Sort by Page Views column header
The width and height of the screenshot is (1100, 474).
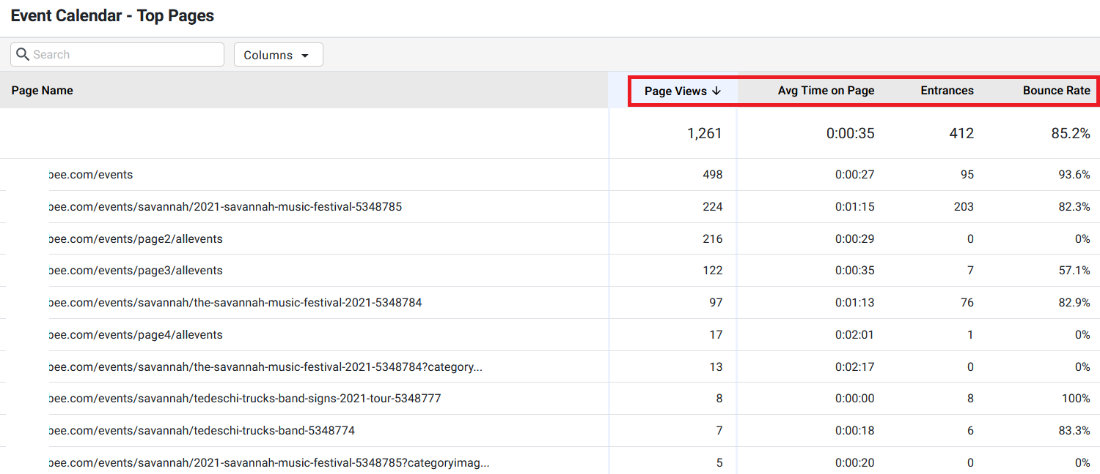[x=683, y=90]
